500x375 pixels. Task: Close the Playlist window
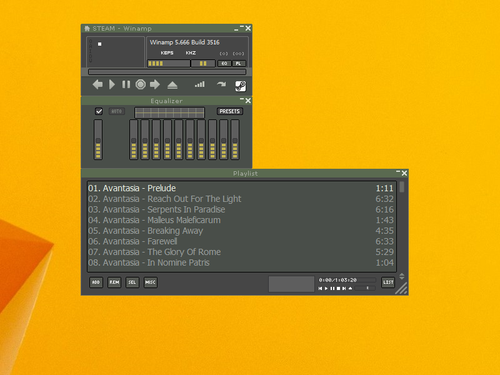pos(404,173)
